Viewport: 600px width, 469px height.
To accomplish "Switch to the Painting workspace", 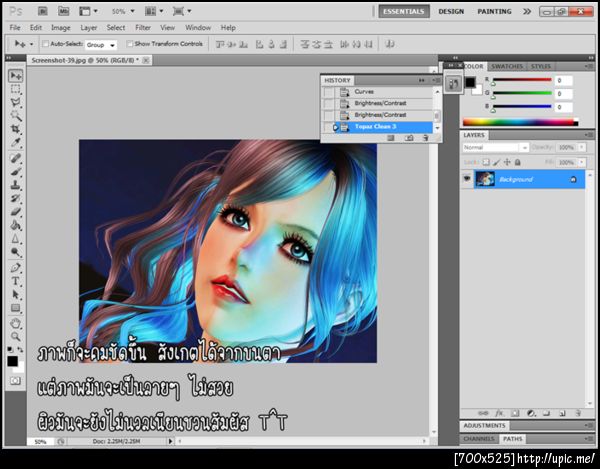I will [494, 11].
